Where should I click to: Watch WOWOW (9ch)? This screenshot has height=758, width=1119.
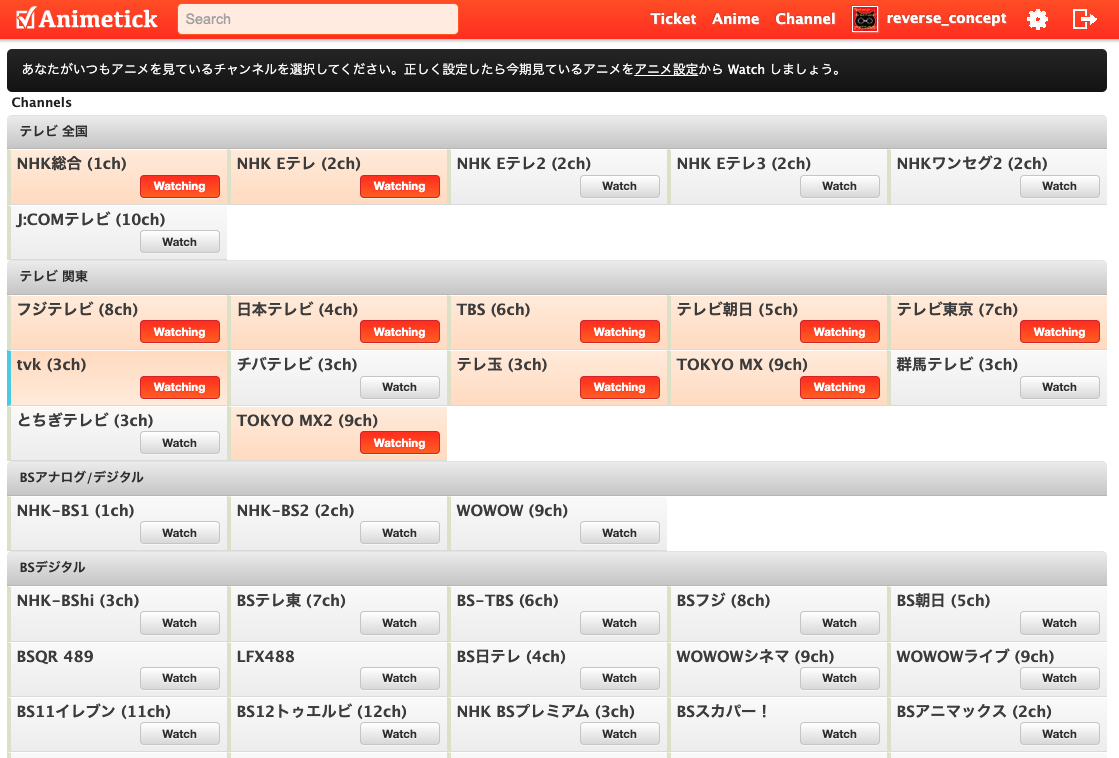click(619, 533)
